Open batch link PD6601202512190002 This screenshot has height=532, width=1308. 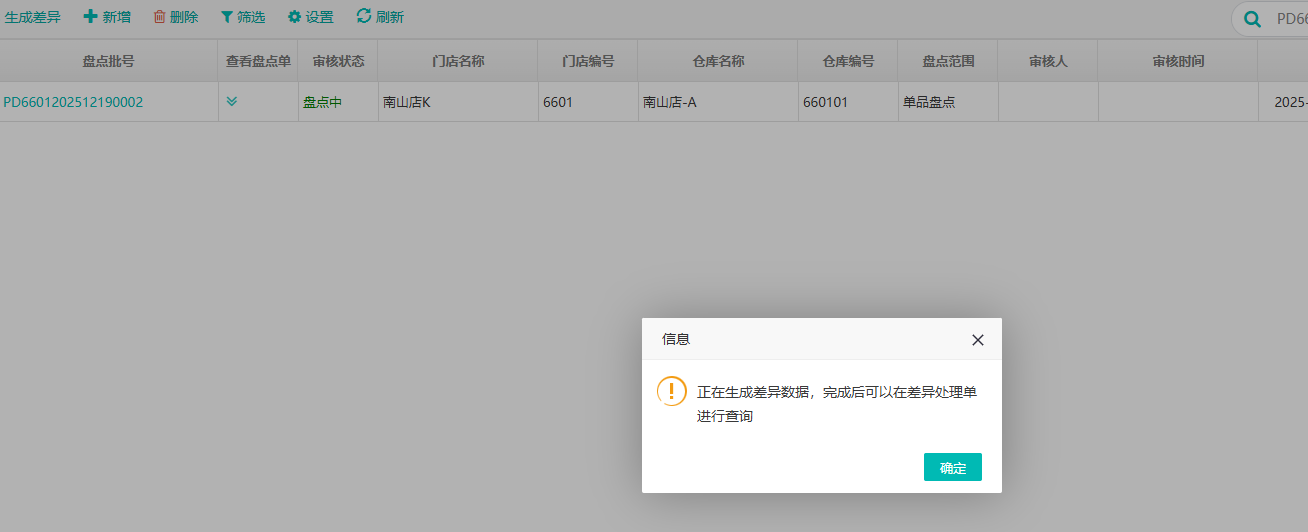click(x=73, y=102)
